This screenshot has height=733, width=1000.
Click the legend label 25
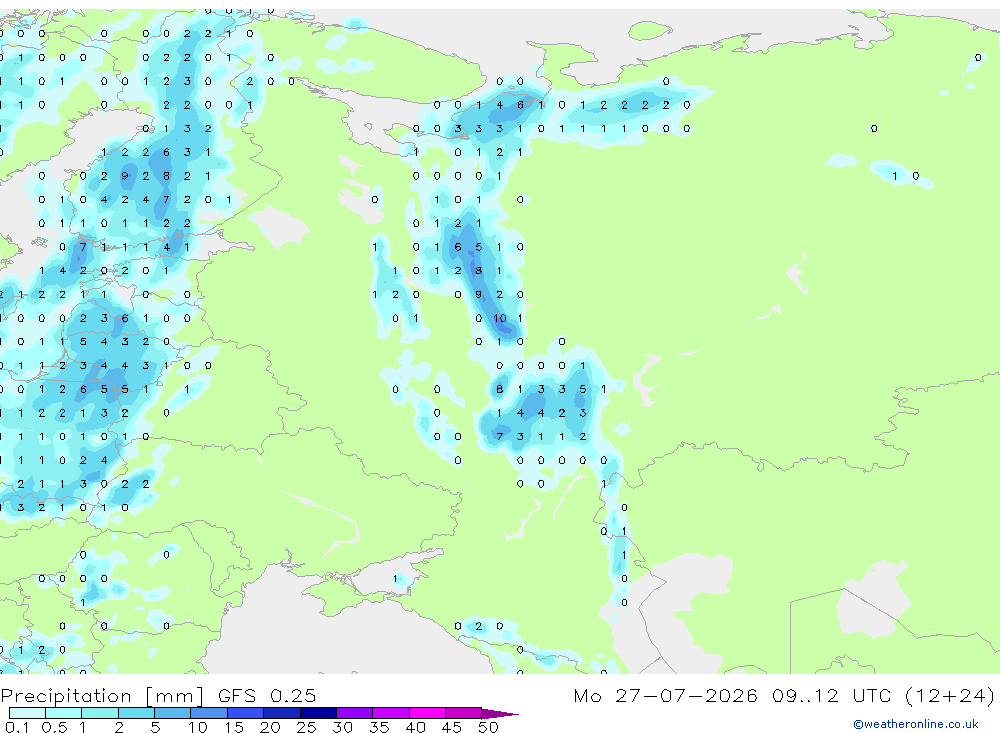306,727
